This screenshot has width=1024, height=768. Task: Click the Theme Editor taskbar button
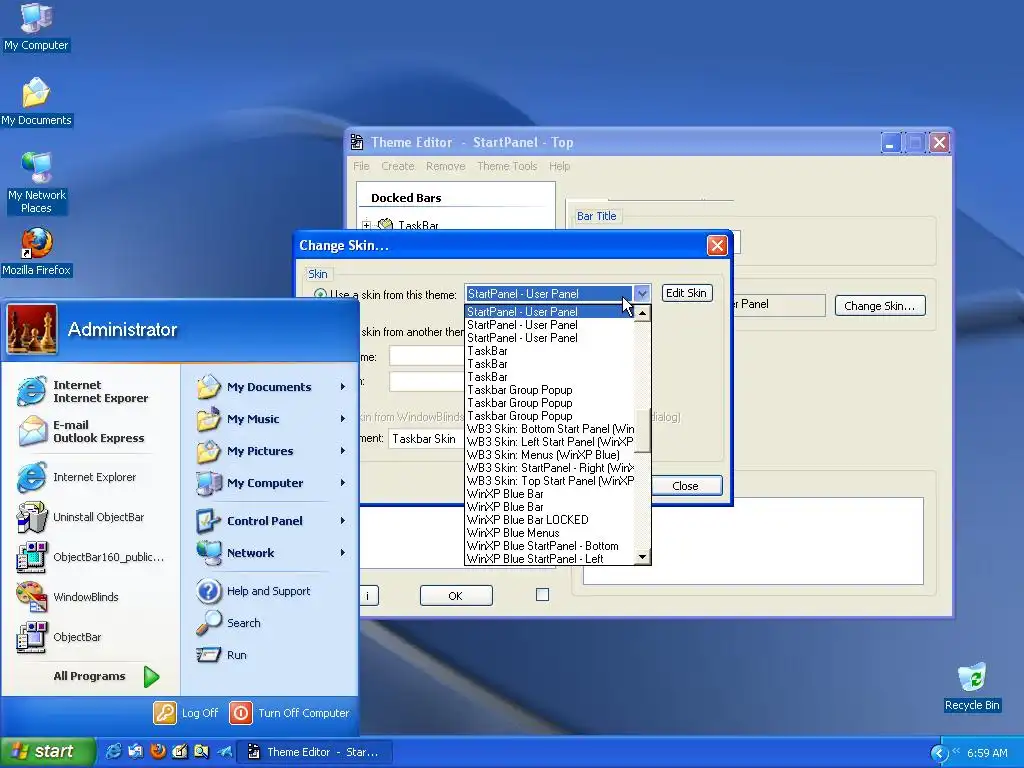pyautogui.click(x=315, y=752)
